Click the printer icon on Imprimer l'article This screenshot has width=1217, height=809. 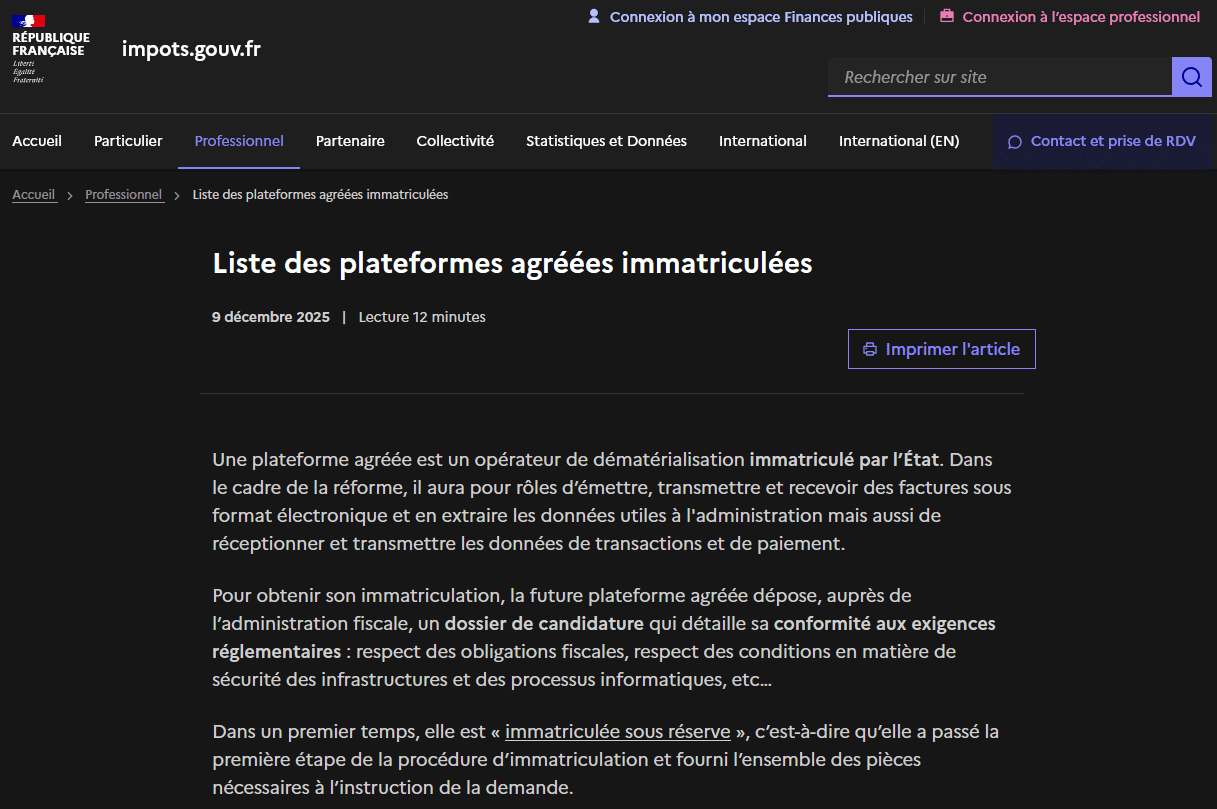click(x=870, y=349)
